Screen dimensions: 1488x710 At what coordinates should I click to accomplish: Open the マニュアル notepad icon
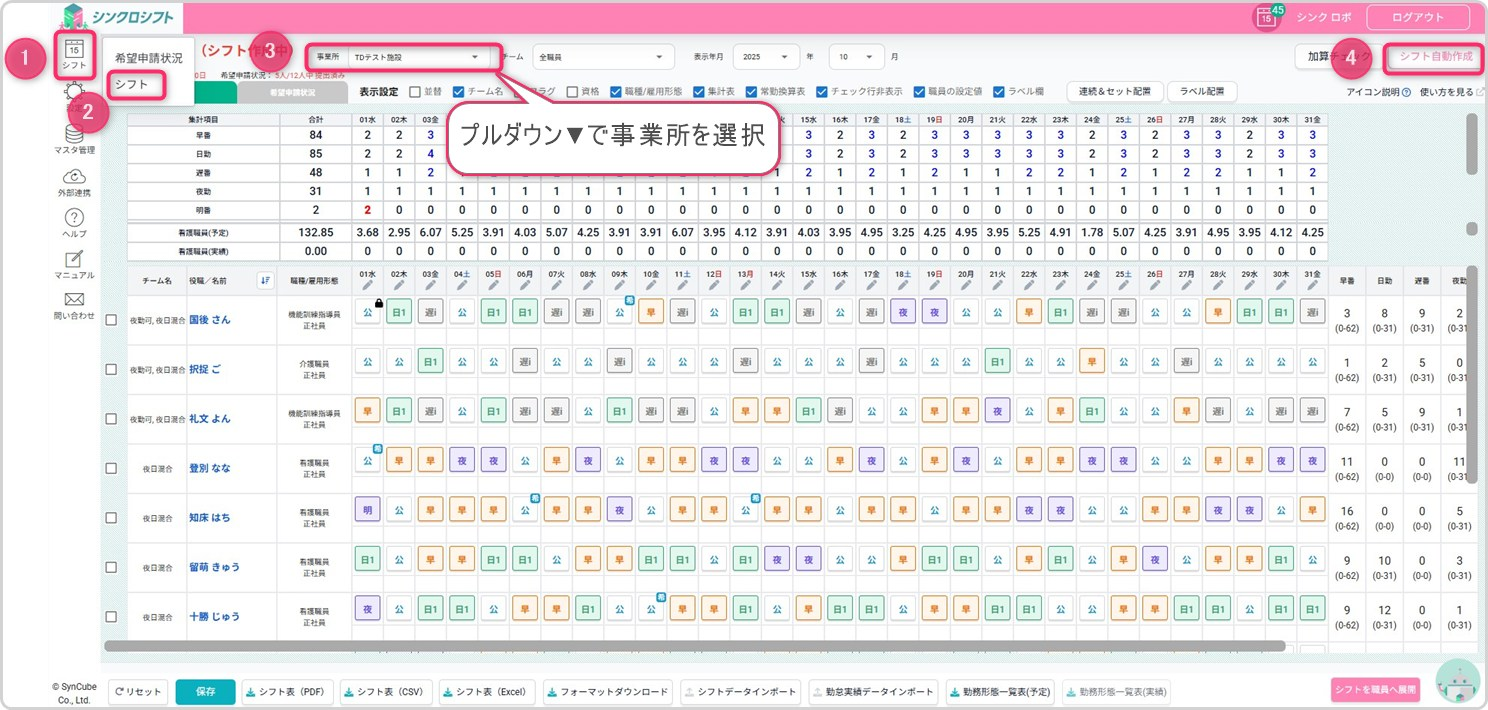[73, 259]
